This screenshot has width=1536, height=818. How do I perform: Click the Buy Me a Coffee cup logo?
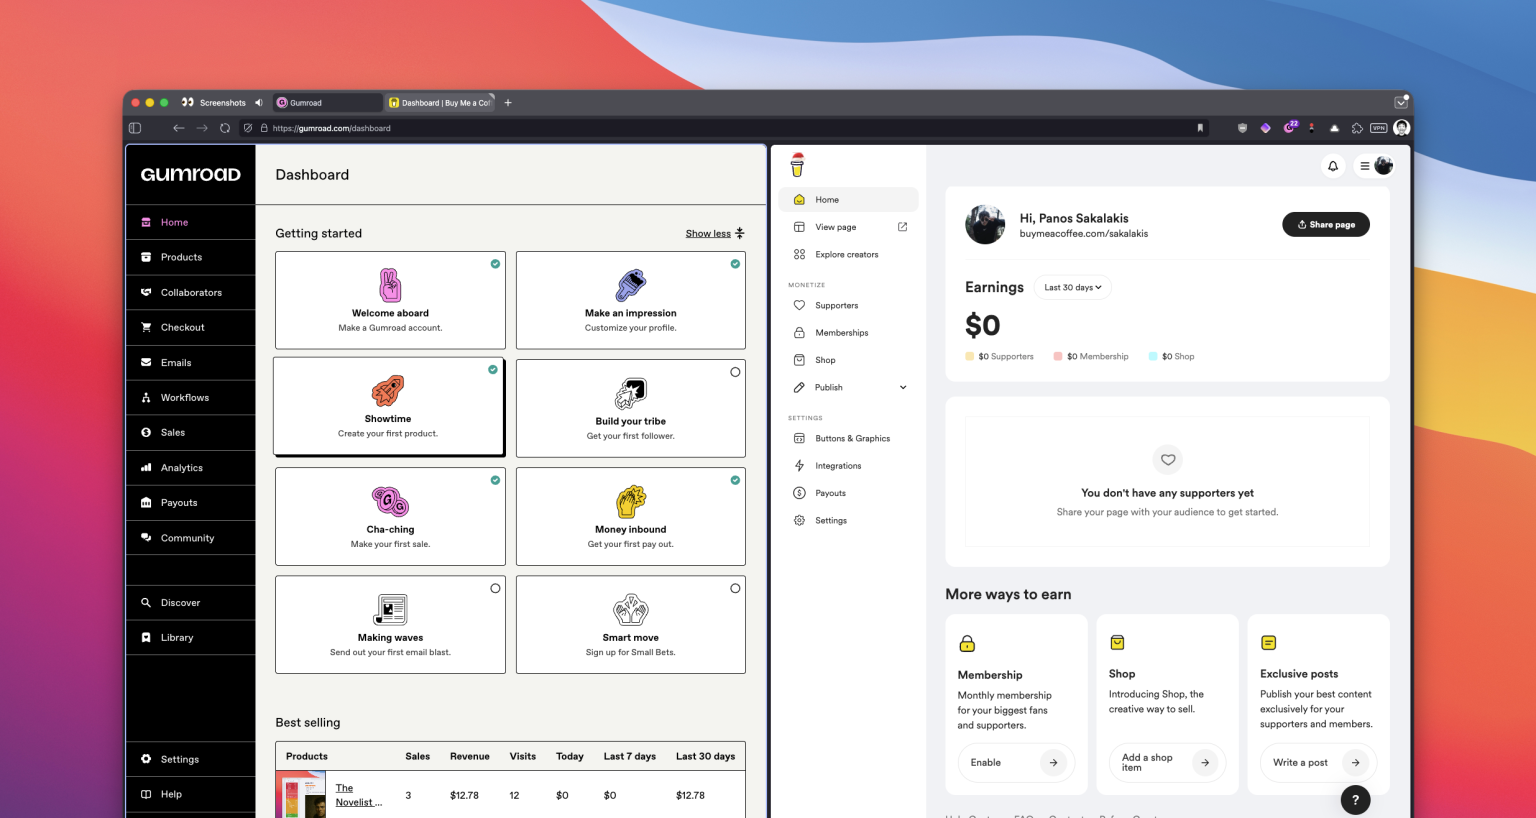797,165
